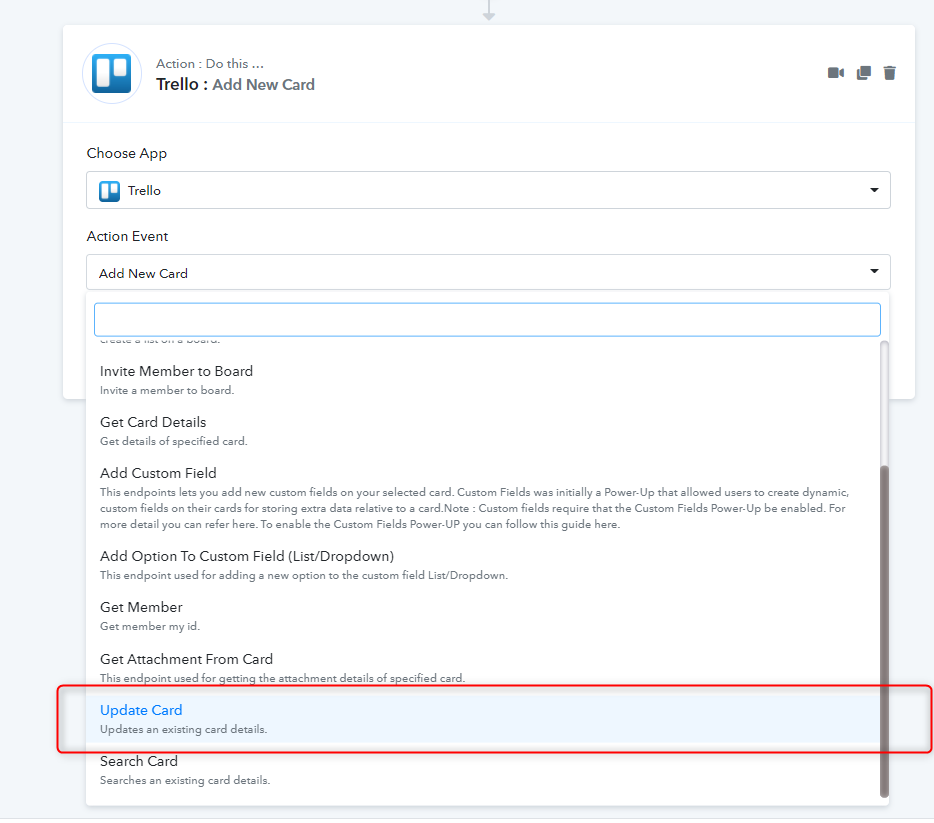The height and width of the screenshot is (823, 934).
Task: Click the 'Action Event' field label
Action: point(127,236)
